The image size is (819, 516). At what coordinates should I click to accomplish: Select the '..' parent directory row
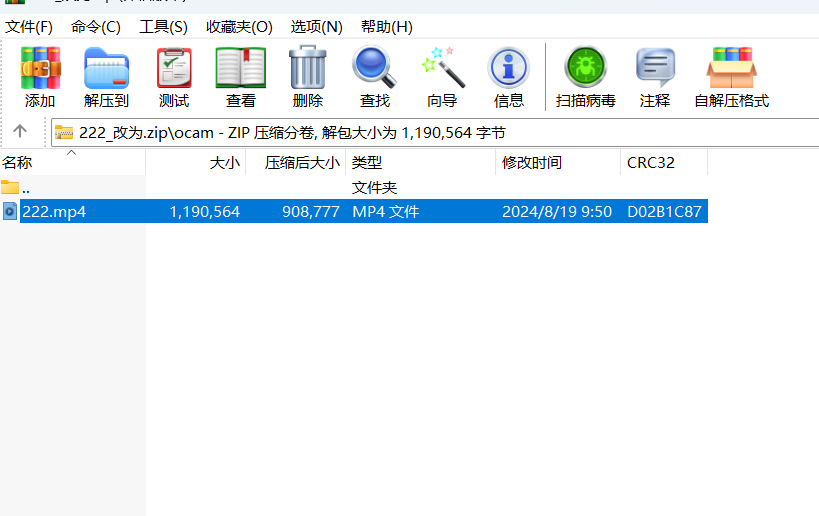tap(354, 187)
